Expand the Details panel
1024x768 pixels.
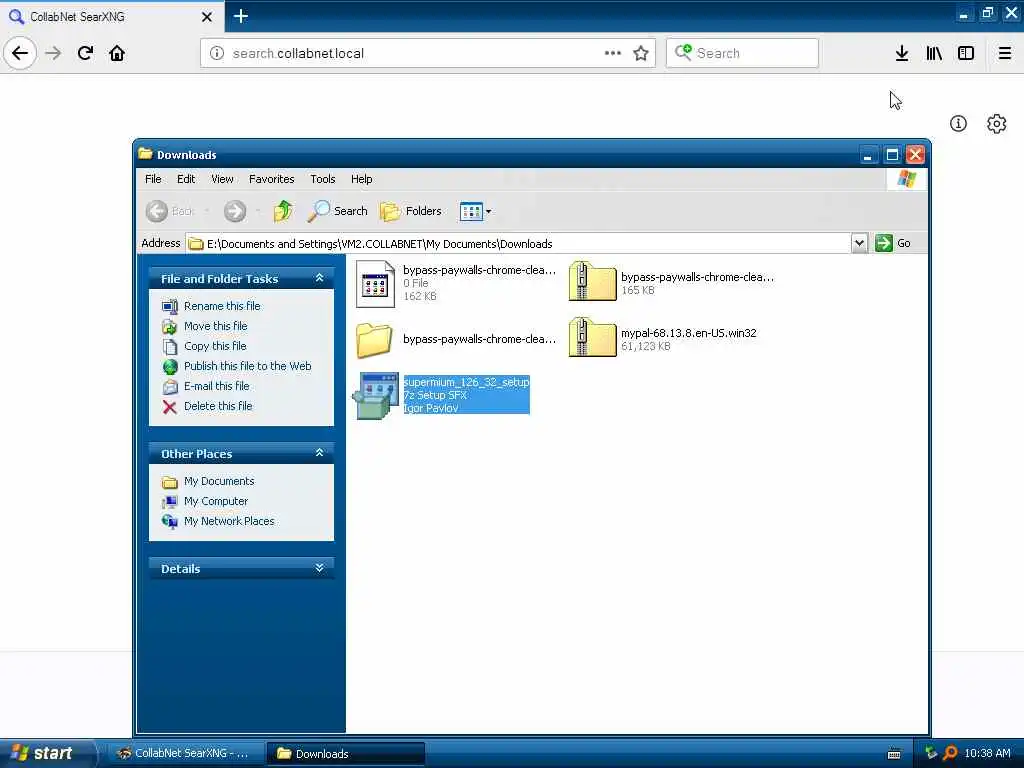point(319,568)
